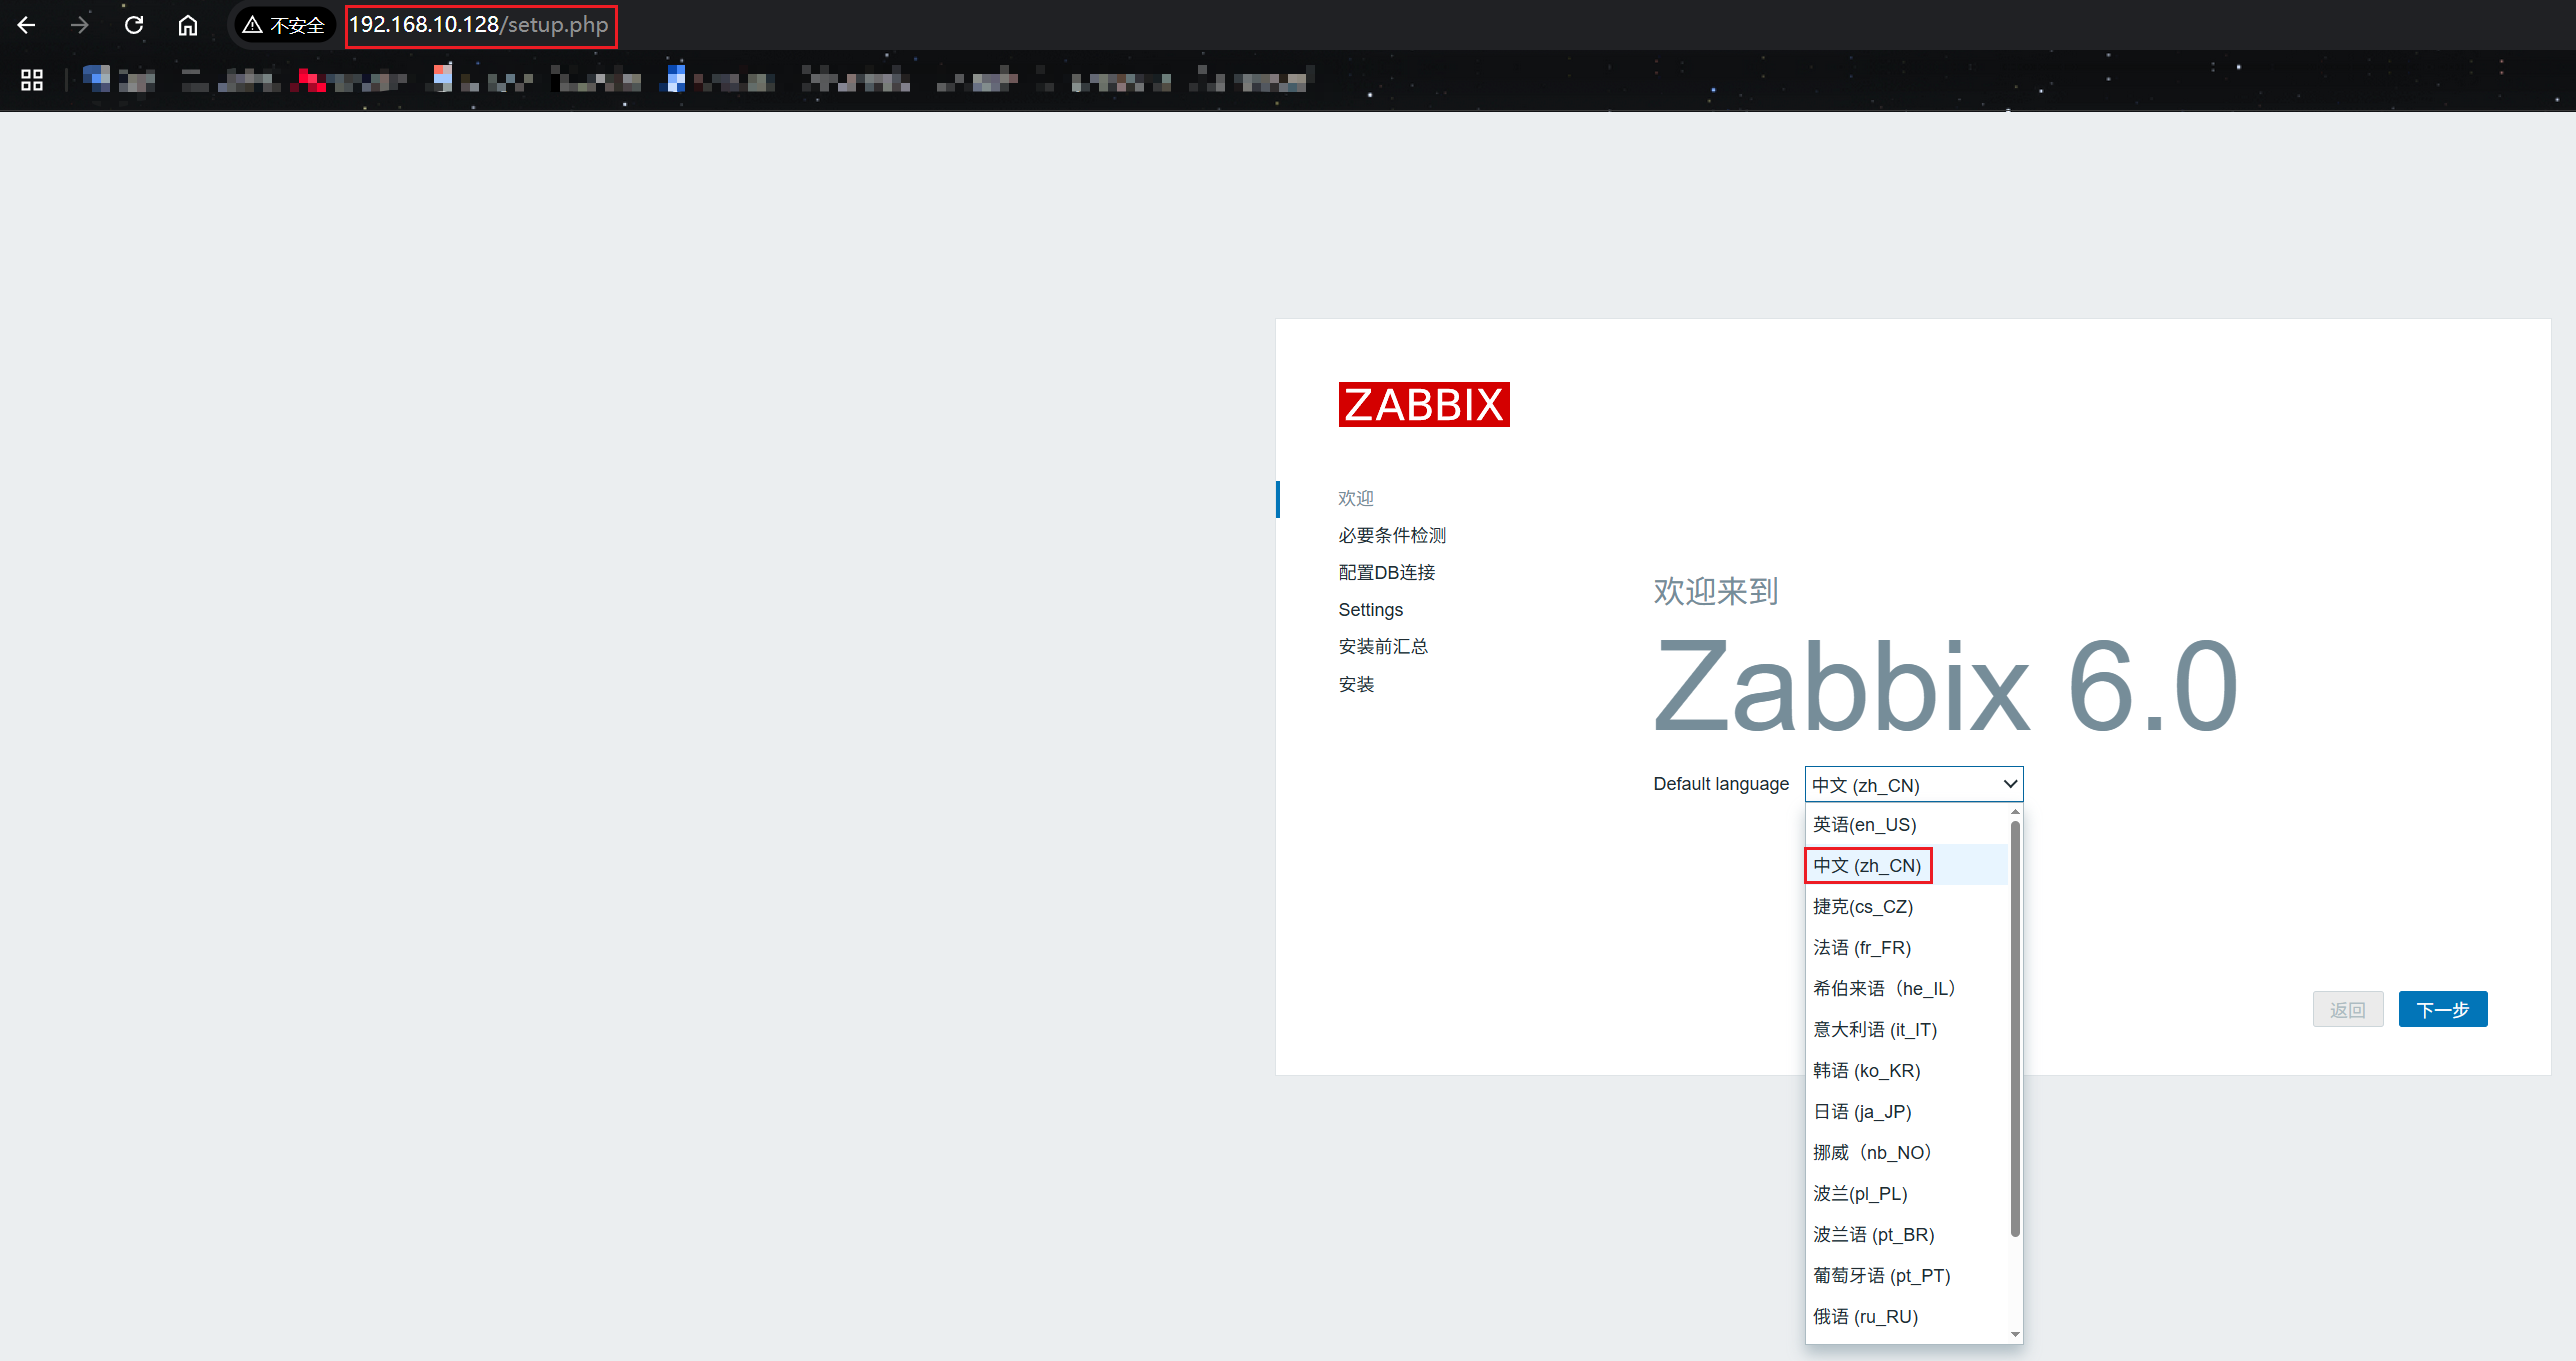Viewport: 2576px width, 1361px height.
Task: Choose 波兰语 (pt_BR) from the language list
Action: click(x=1906, y=1235)
